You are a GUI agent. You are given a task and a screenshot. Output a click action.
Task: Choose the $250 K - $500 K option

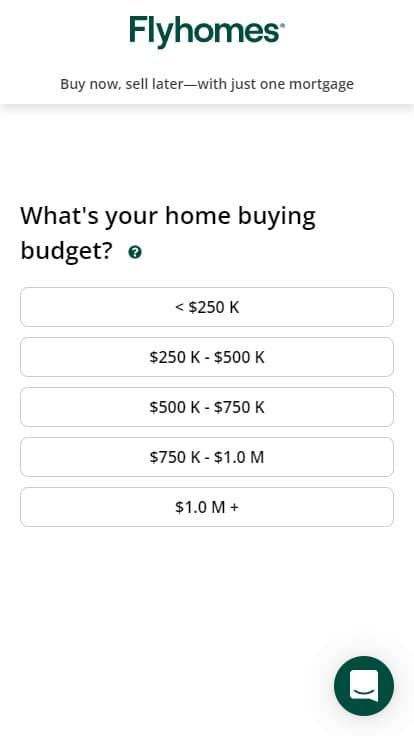[x=207, y=357]
